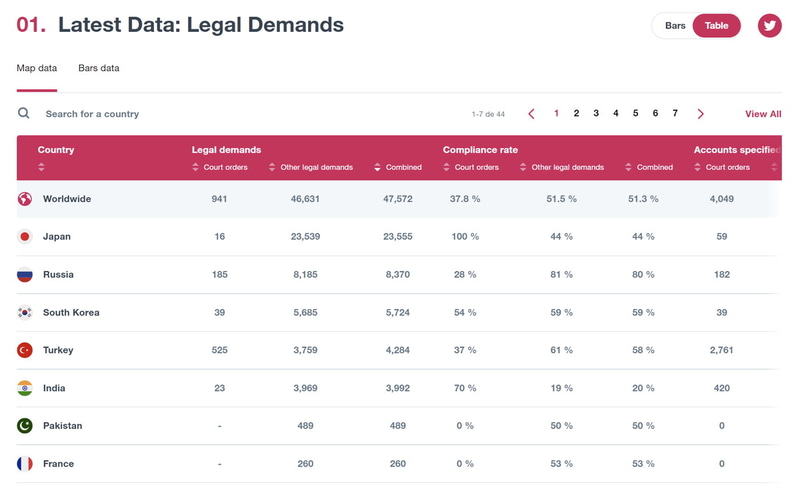Sort Compliance rate by Court orders

point(447,167)
